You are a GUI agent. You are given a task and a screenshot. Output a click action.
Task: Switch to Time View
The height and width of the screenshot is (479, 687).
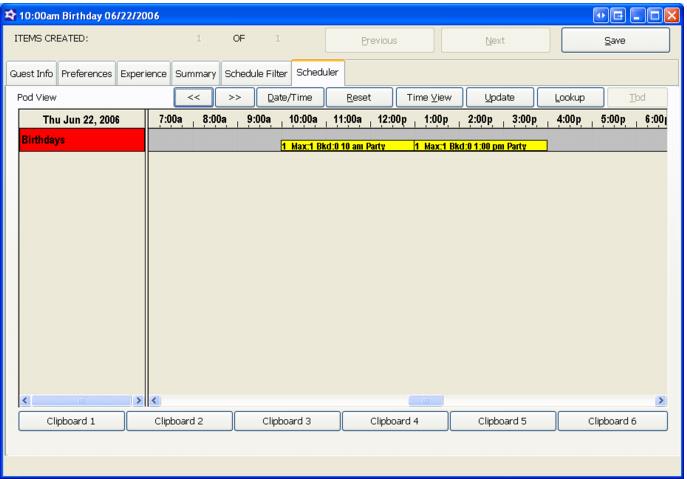(x=427, y=97)
